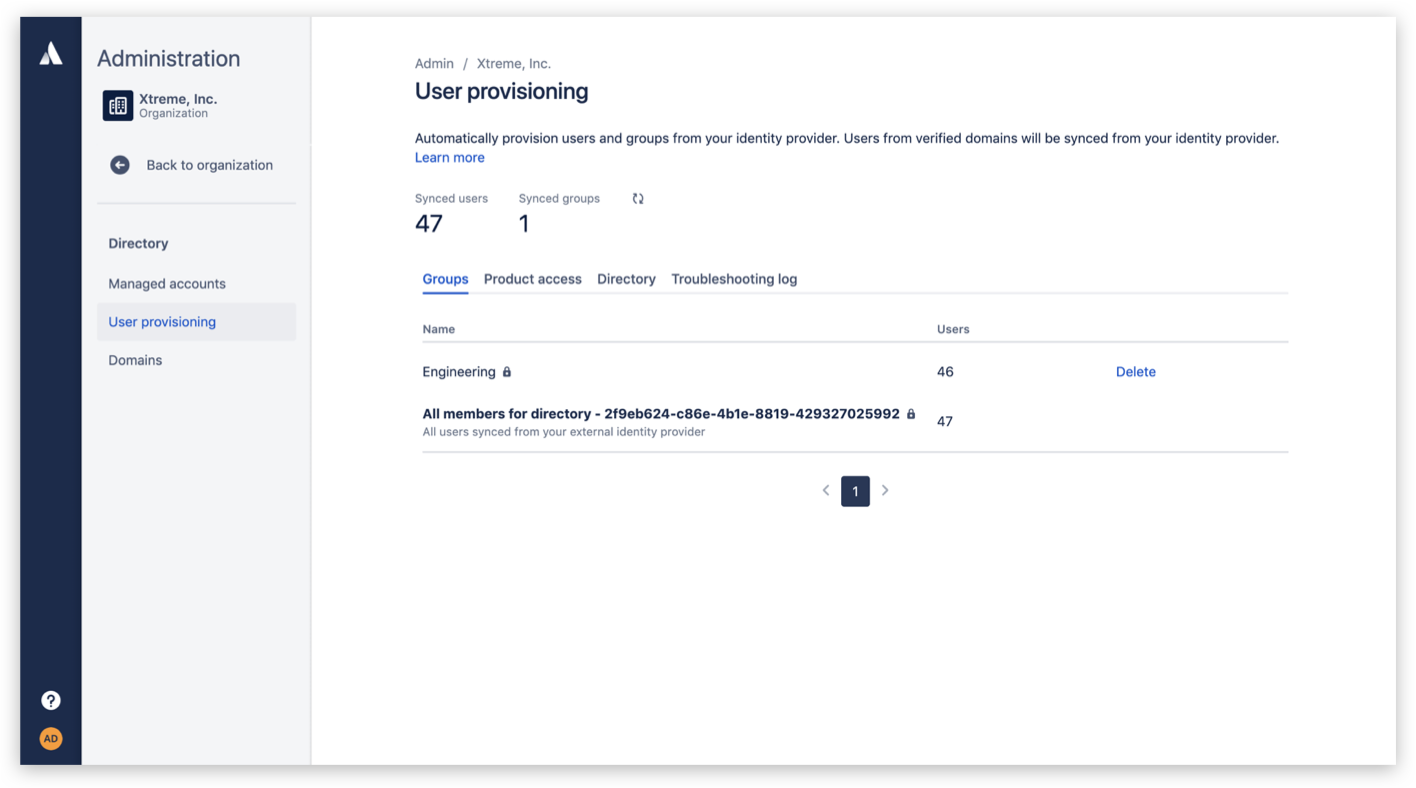Delete the Engineering group

pos(1135,372)
